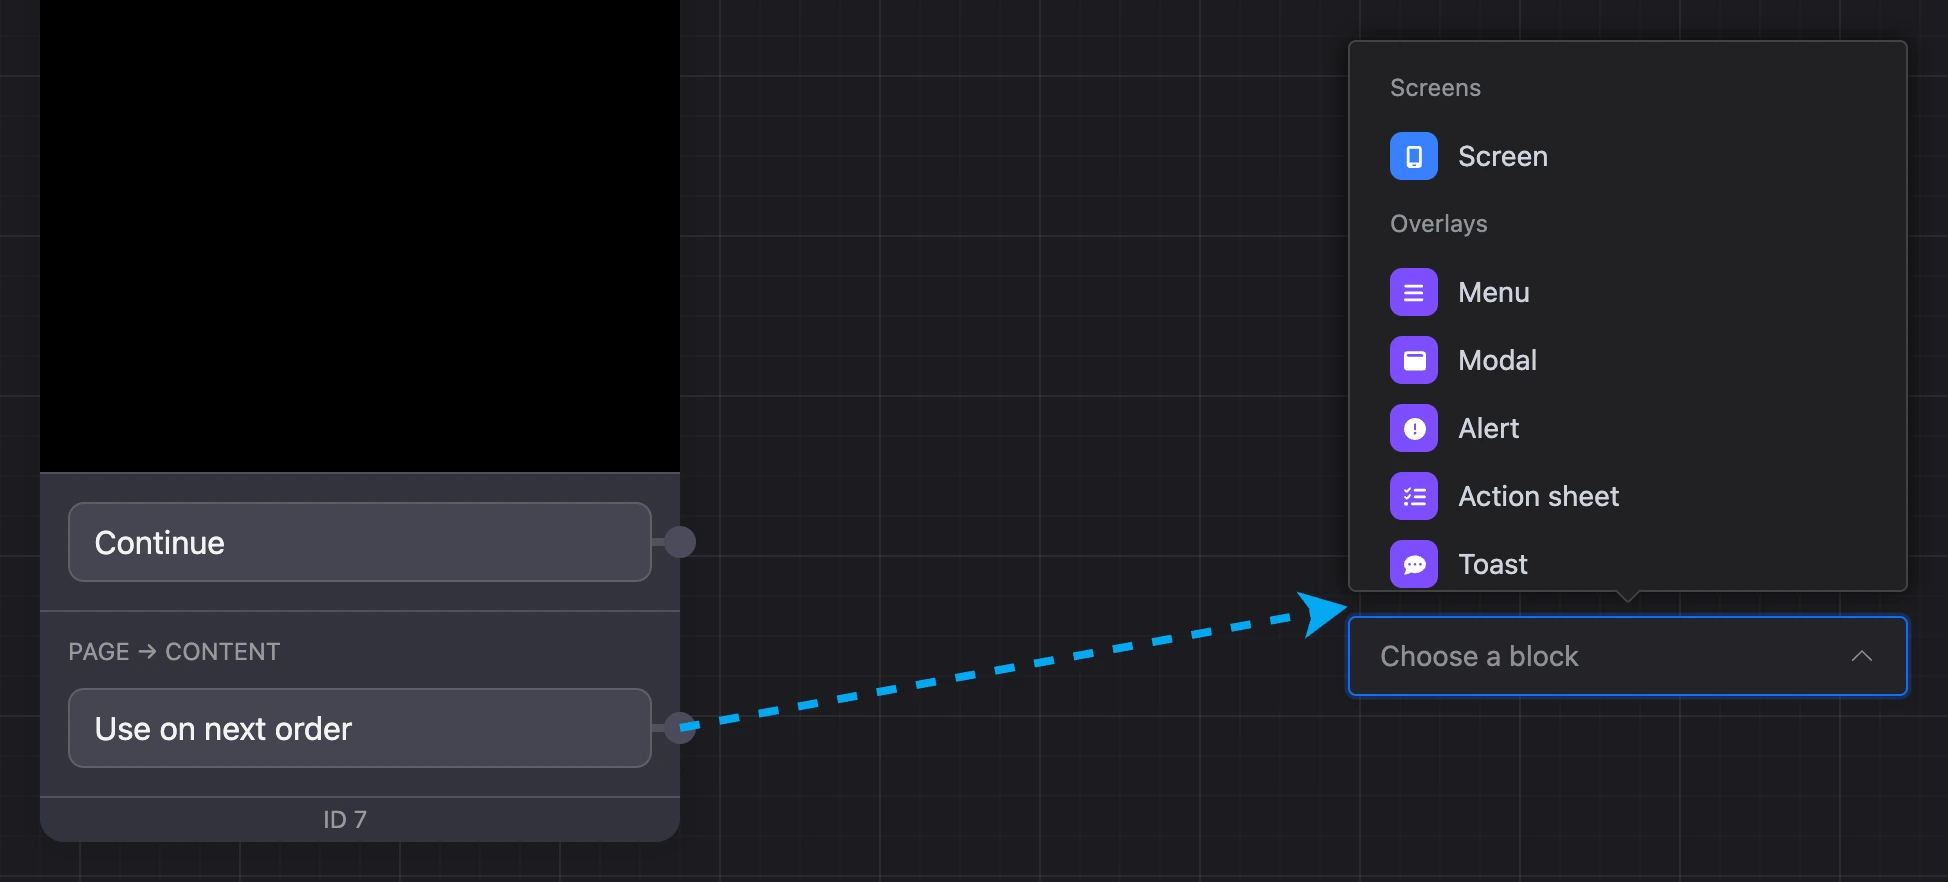Image resolution: width=1948 pixels, height=882 pixels.
Task: Click the Action sheet checklist icon
Action: [x=1413, y=496]
